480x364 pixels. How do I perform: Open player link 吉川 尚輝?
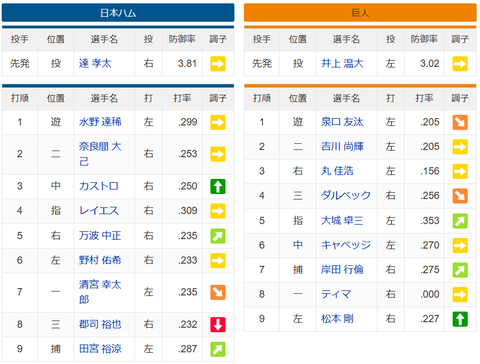pyautogui.click(x=342, y=147)
